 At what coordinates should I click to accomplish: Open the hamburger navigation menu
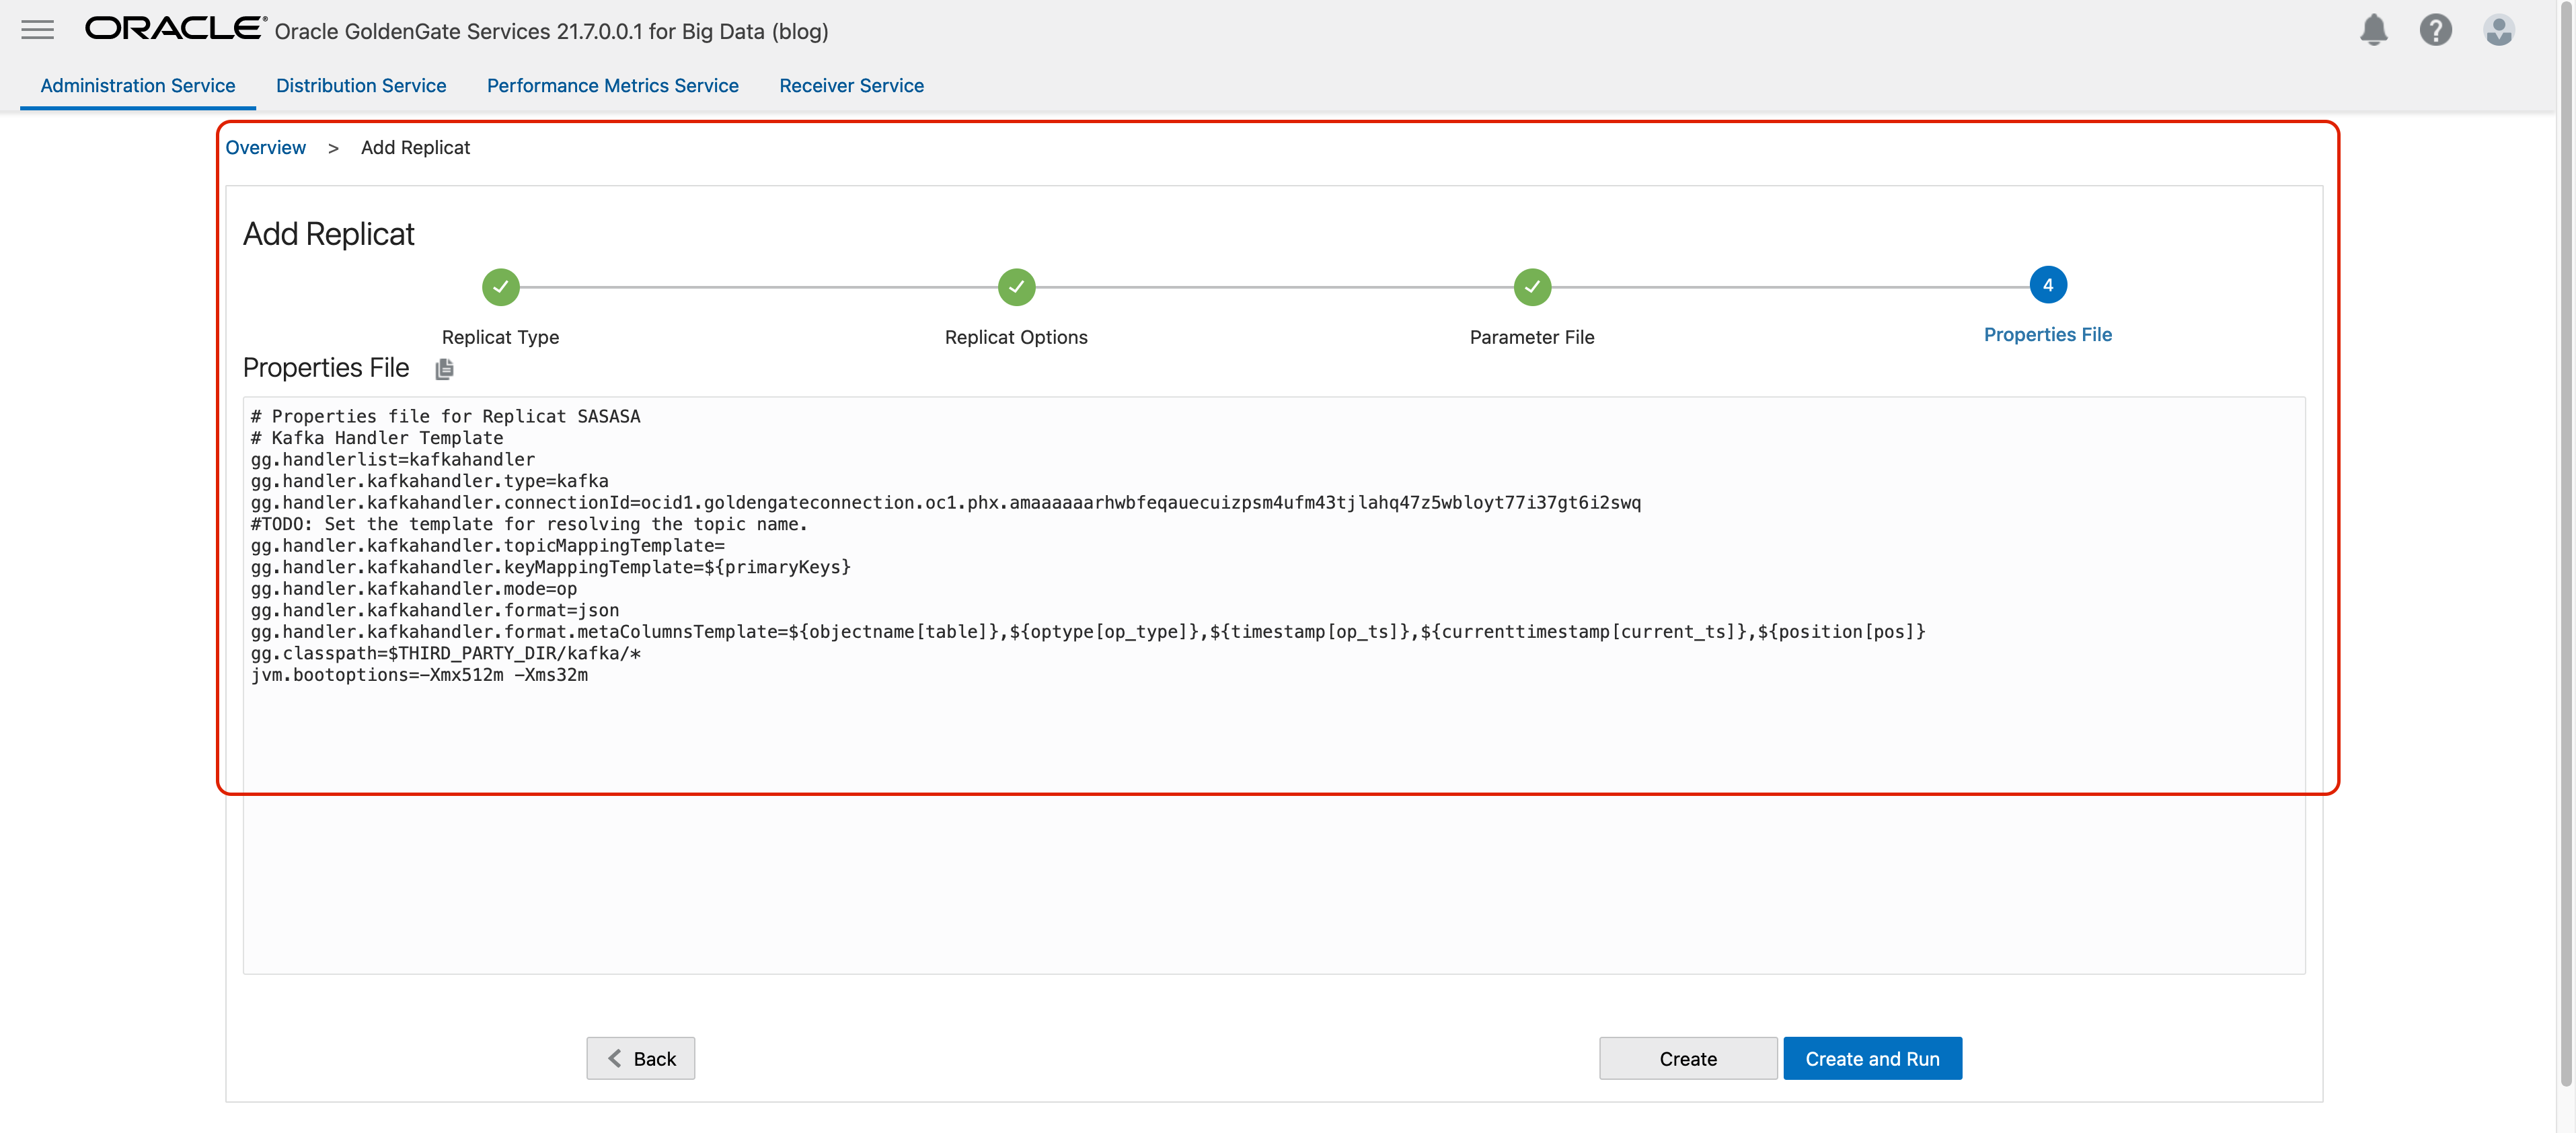pos(37,30)
